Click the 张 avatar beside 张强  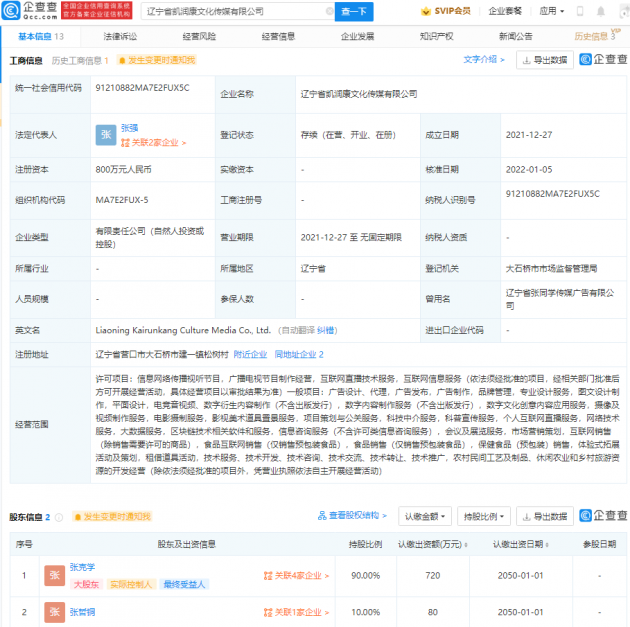(x=106, y=135)
